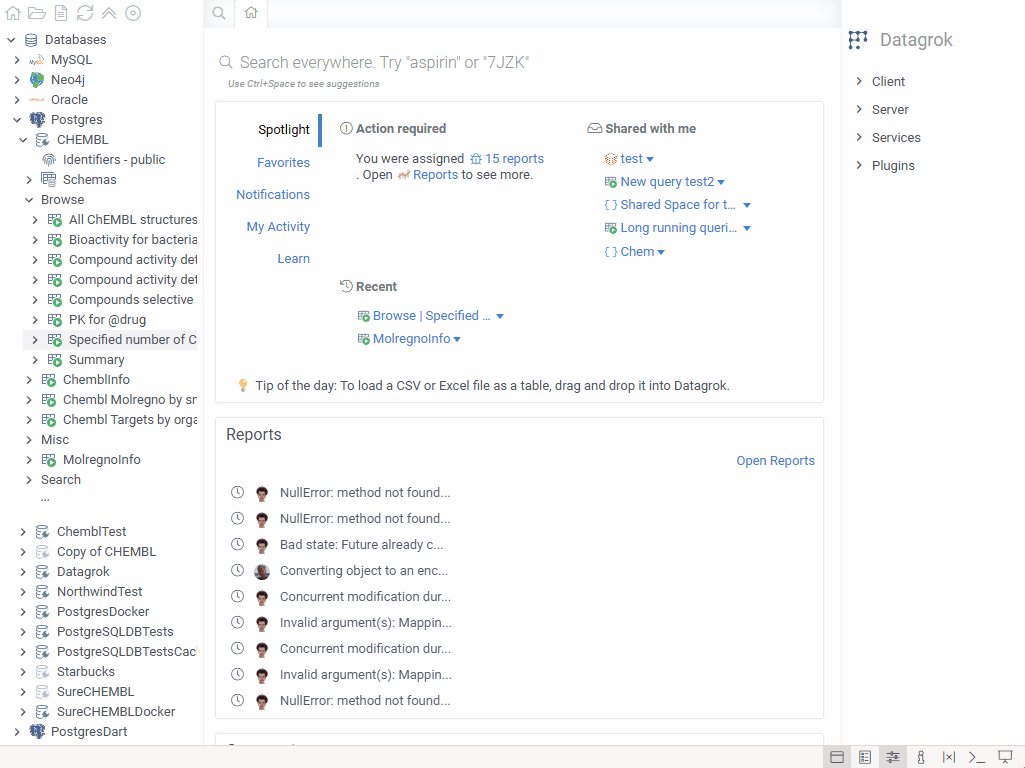Toggle the window layout button in status bar
The width and height of the screenshot is (1025, 768).
[x=837, y=757]
